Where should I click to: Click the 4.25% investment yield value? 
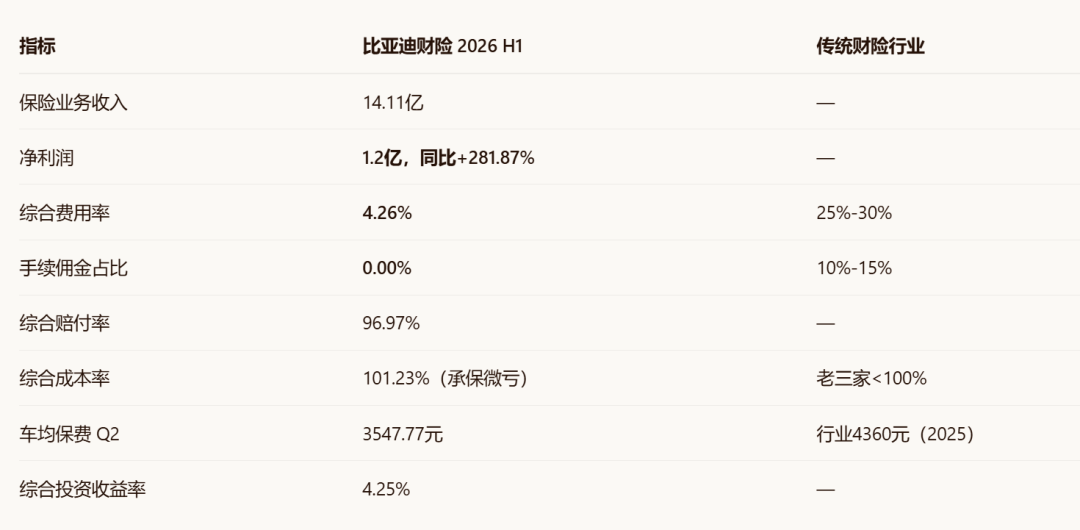click(386, 489)
